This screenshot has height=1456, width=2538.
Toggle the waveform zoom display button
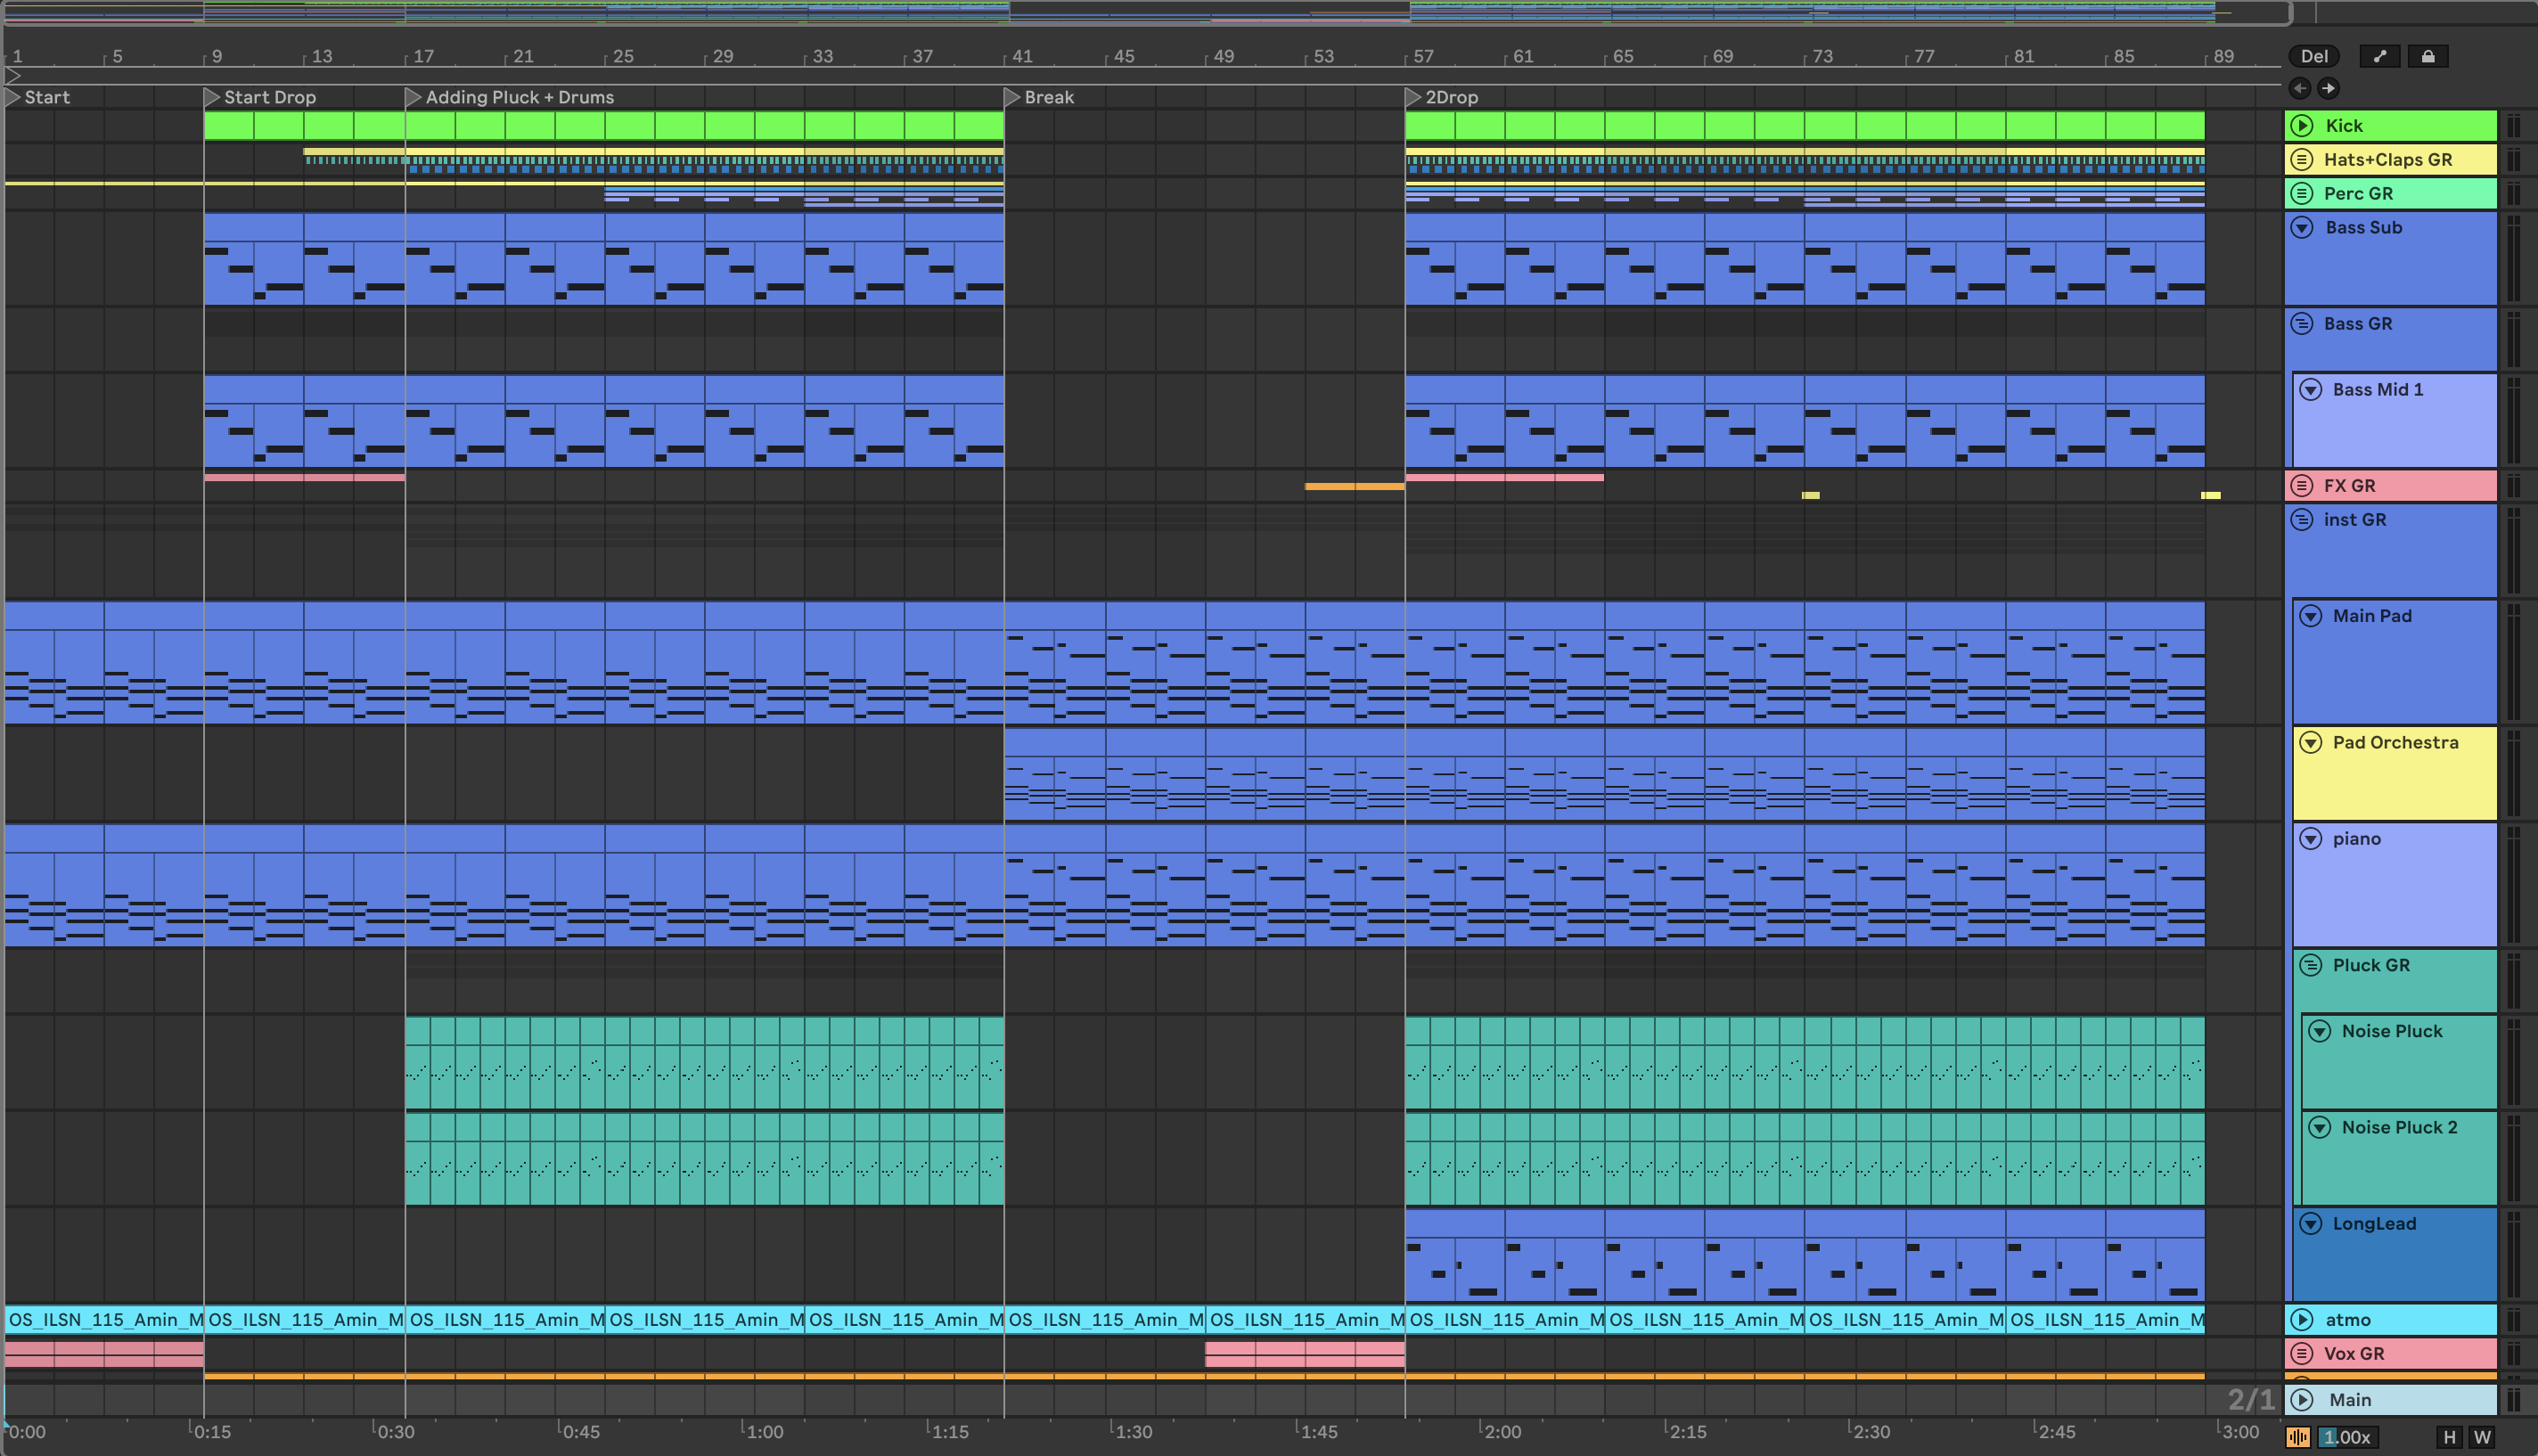[x=2298, y=1437]
